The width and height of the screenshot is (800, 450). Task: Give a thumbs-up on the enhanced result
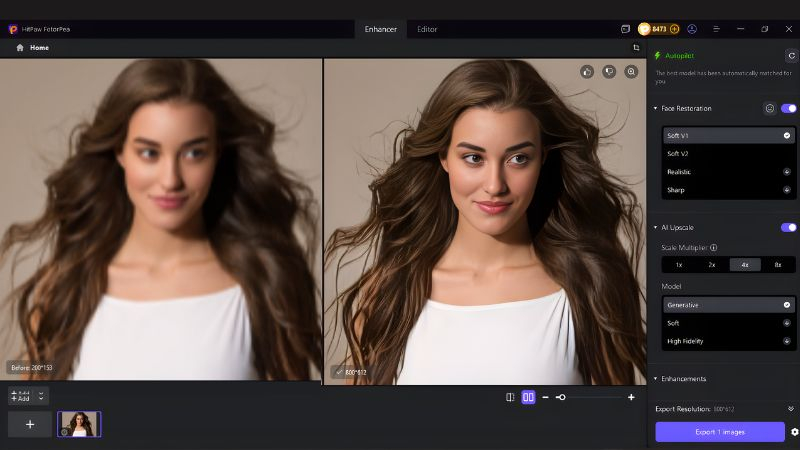click(587, 72)
